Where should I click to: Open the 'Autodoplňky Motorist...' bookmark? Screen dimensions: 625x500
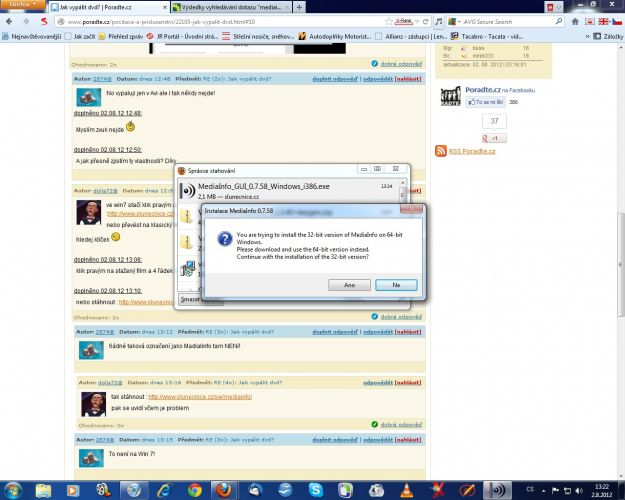[335, 36]
